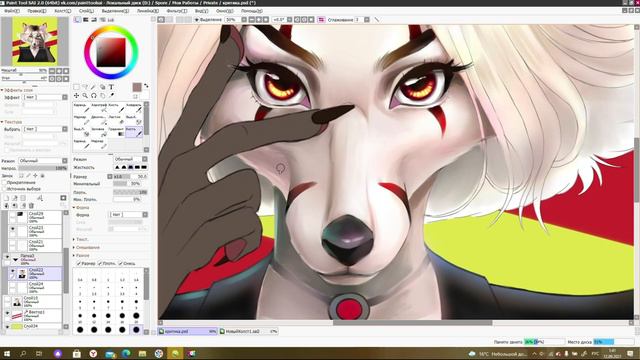The image size is (640, 360).
Task: Toggle visibility of Папка3 folder
Action: (7, 257)
